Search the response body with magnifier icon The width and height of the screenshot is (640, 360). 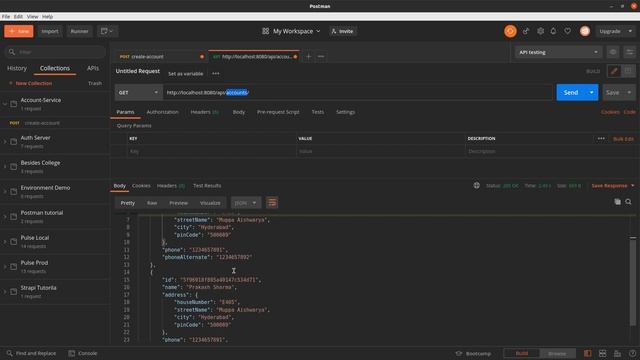pyautogui.click(x=628, y=202)
